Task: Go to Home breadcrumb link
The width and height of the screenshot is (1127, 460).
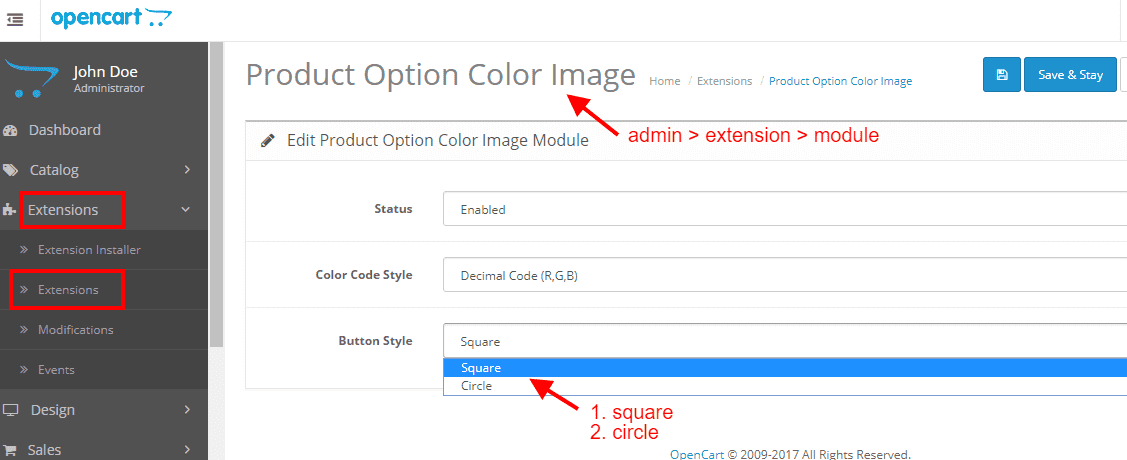Action: (664, 81)
